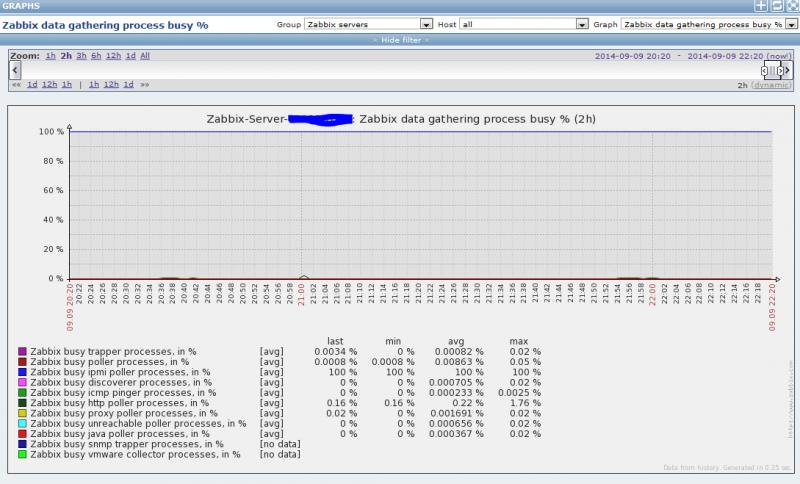The width and height of the screenshot is (800, 484).
Task: Click the http poller dark green legend swatch
Action: coord(22,403)
